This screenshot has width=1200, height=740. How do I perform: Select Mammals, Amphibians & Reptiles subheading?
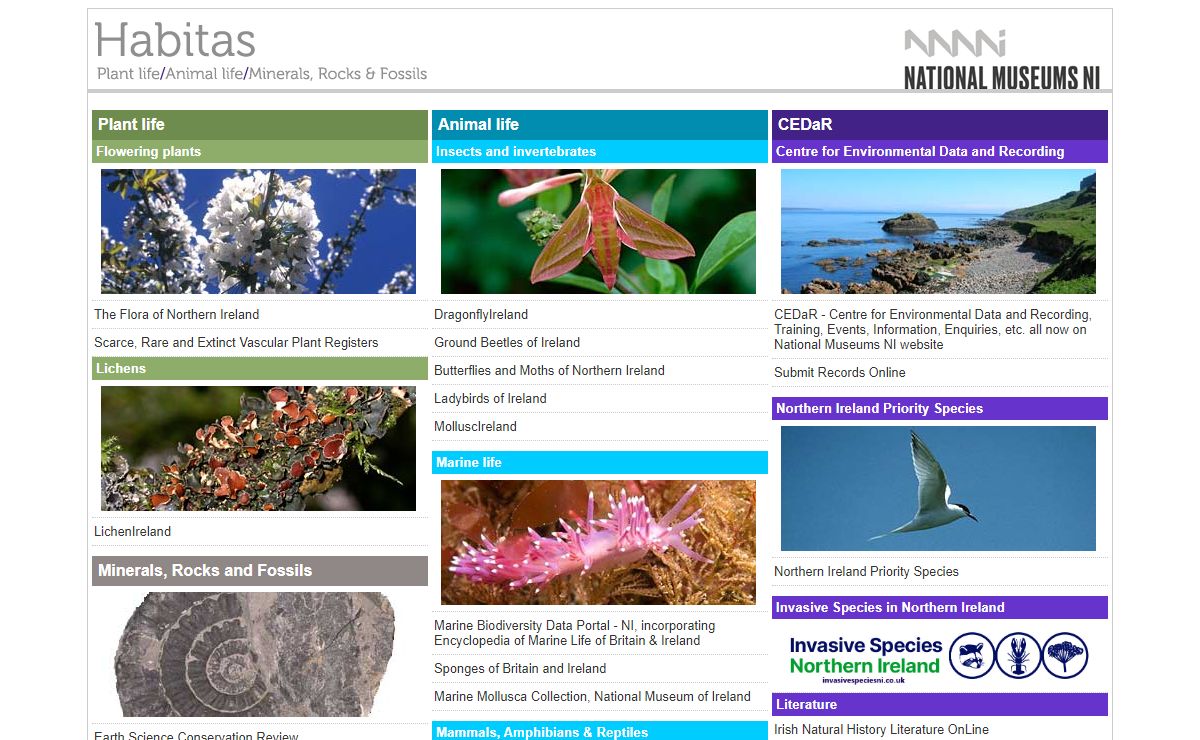[x=600, y=731]
